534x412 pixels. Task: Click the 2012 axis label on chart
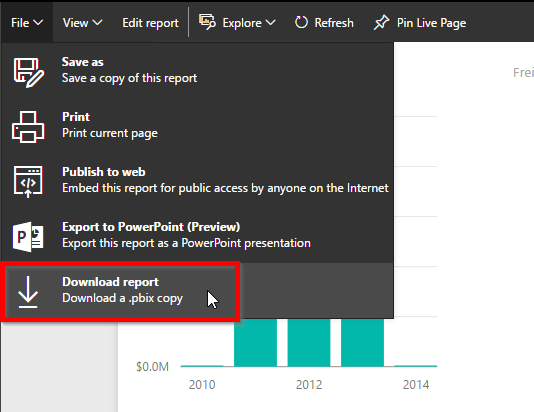click(x=309, y=385)
